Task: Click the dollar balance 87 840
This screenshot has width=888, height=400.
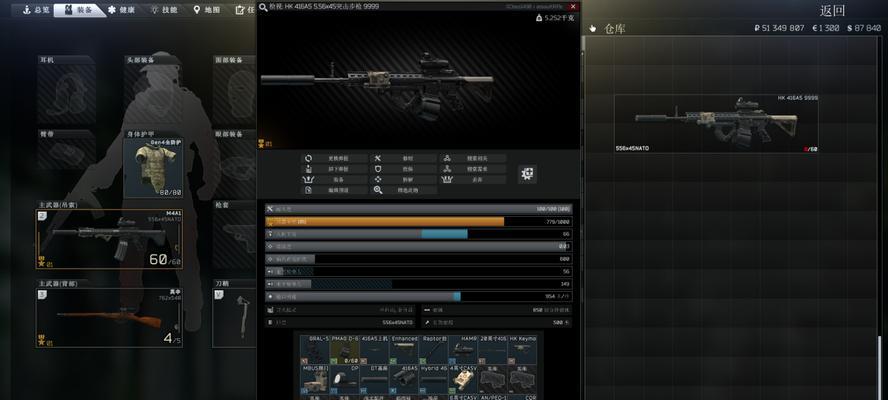Action: tap(864, 28)
